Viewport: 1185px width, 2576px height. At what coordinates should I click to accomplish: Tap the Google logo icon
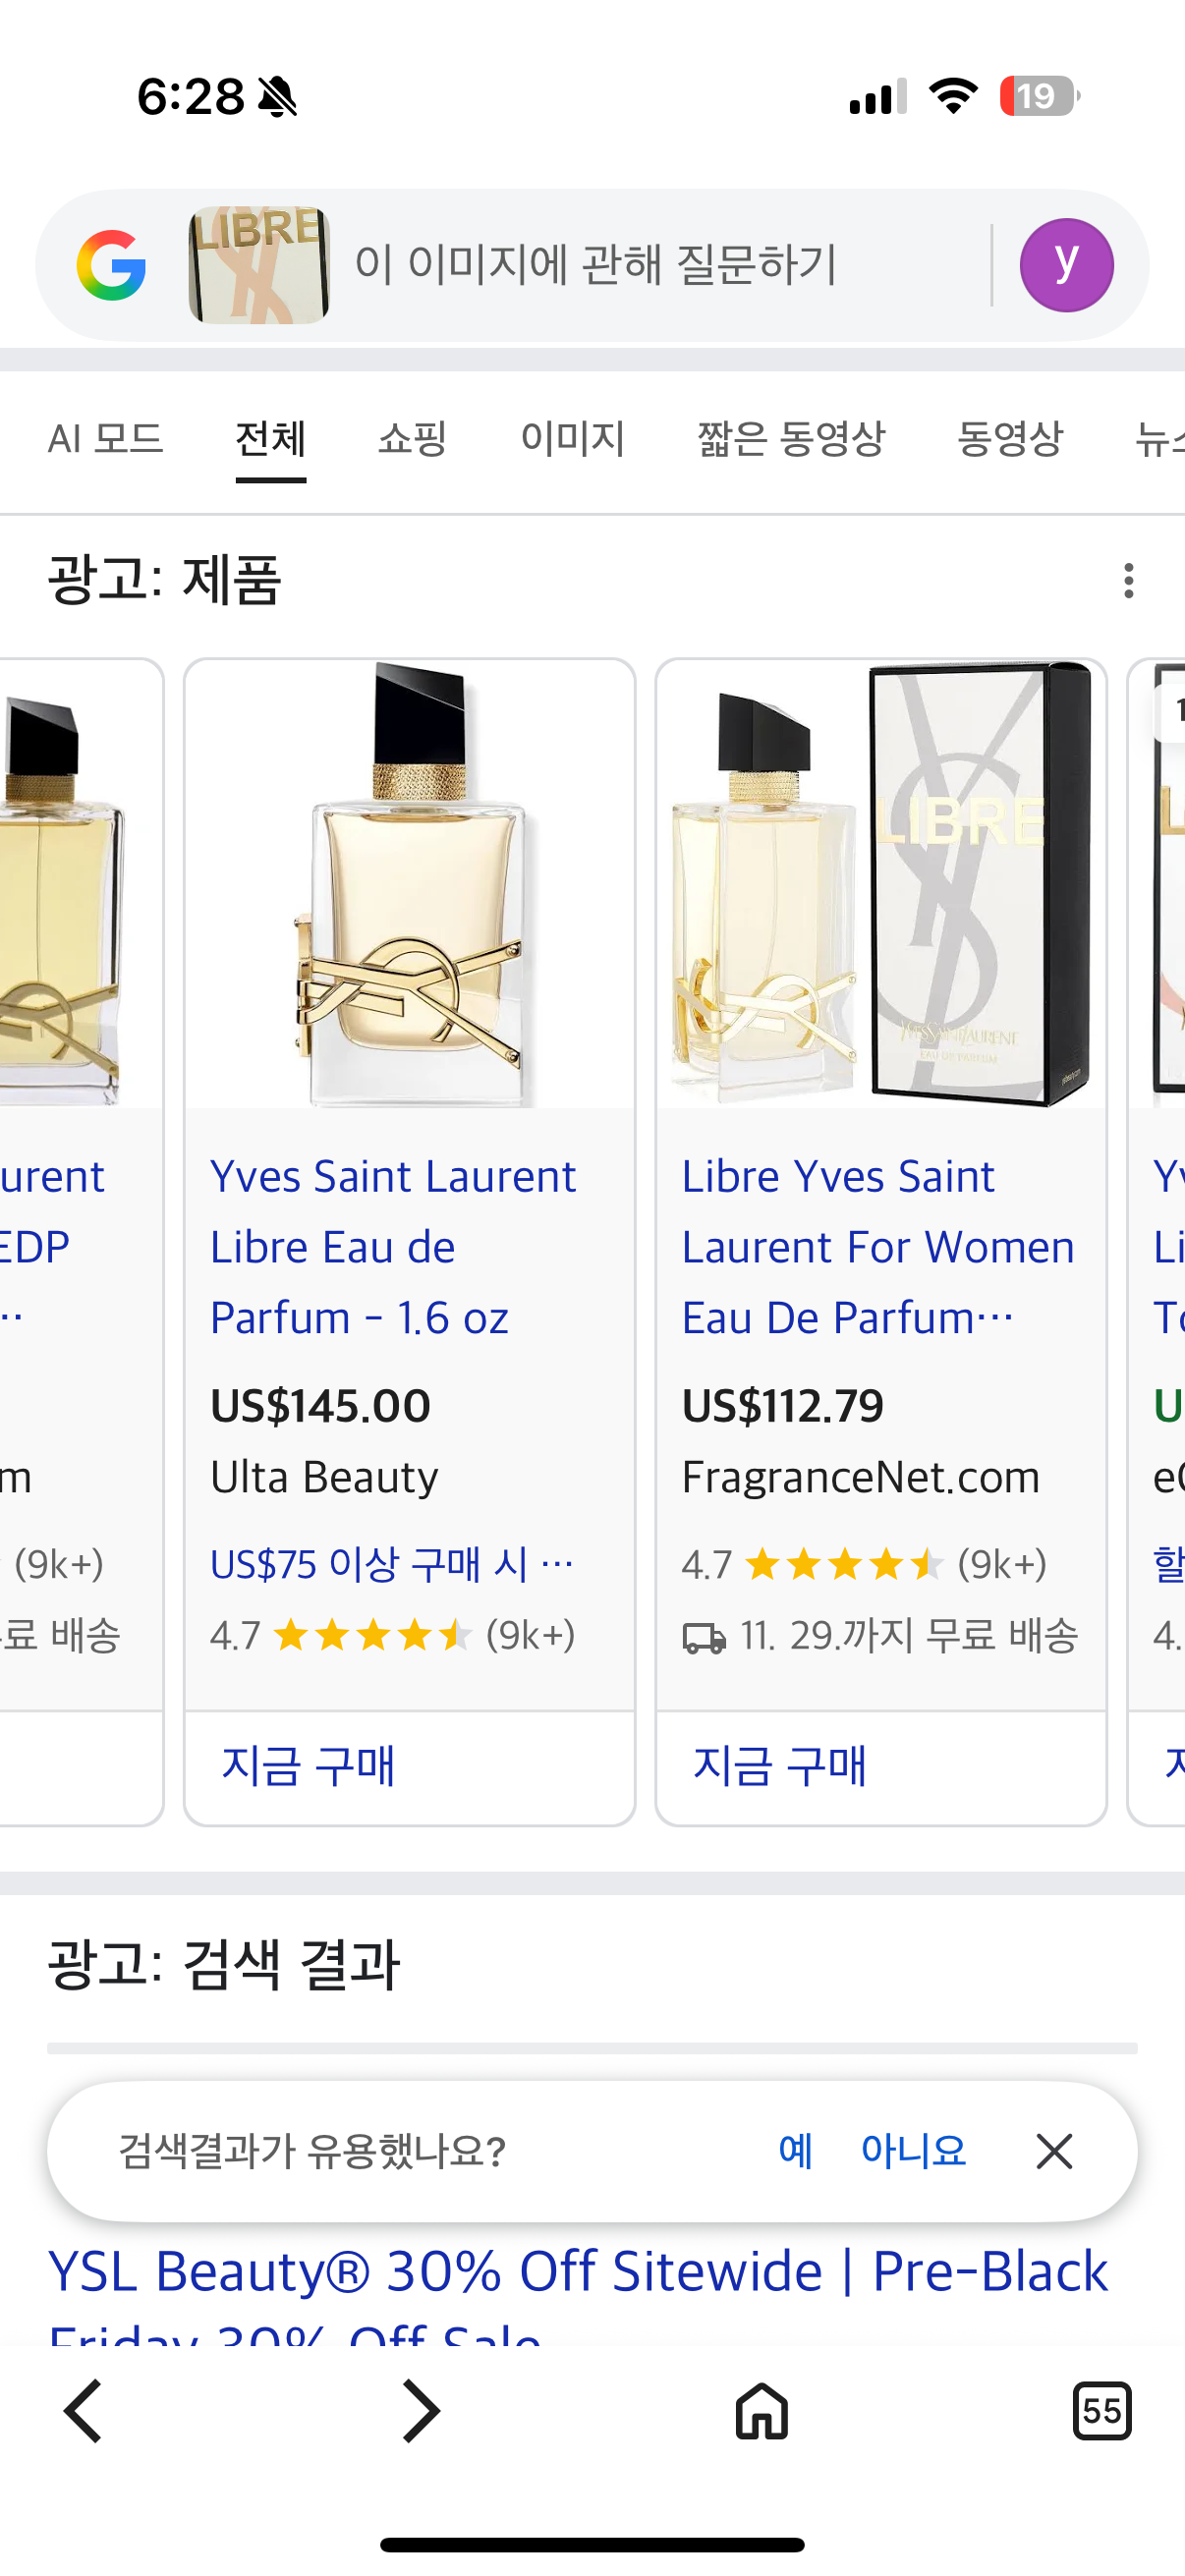tap(111, 265)
